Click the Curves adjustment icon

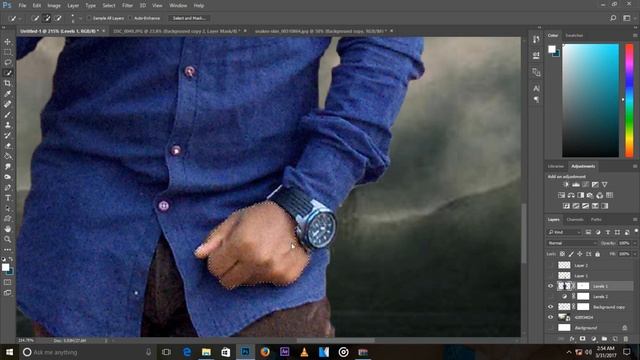click(x=585, y=184)
